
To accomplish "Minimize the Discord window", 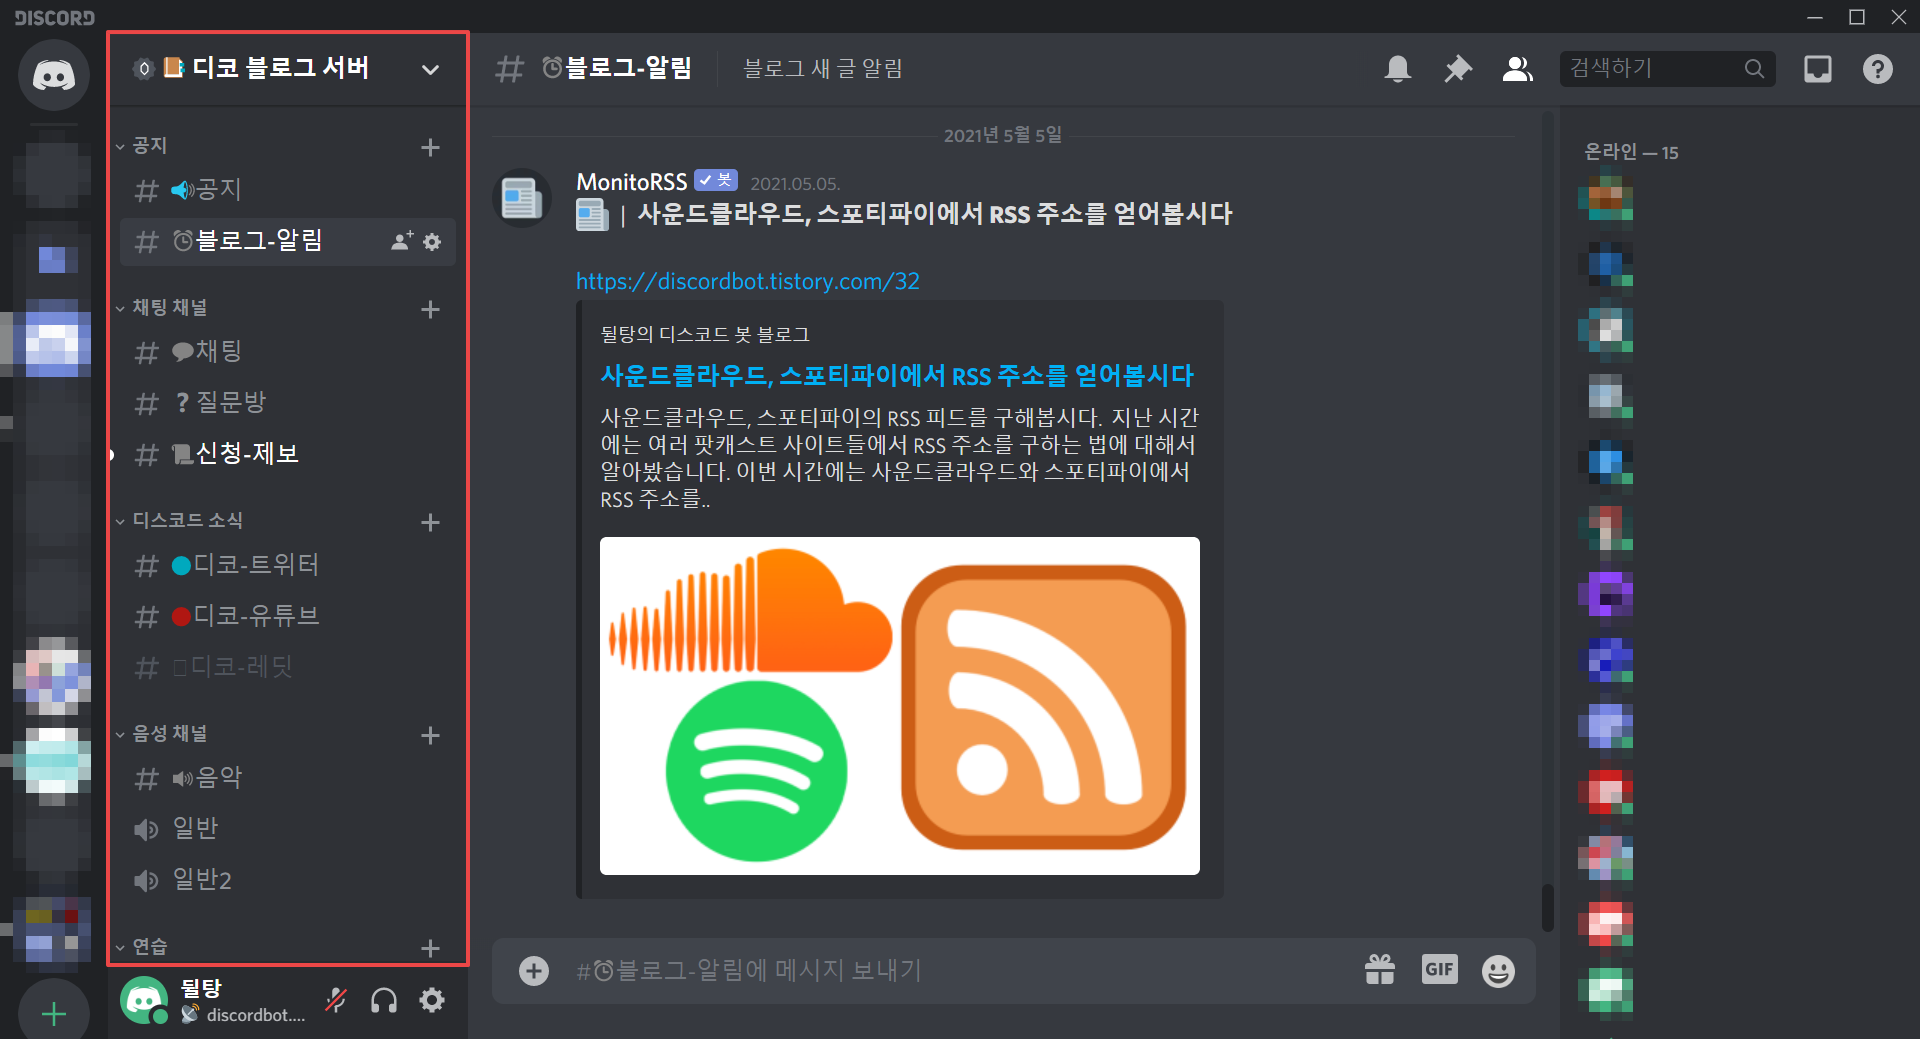I will tap(1815, 17).
